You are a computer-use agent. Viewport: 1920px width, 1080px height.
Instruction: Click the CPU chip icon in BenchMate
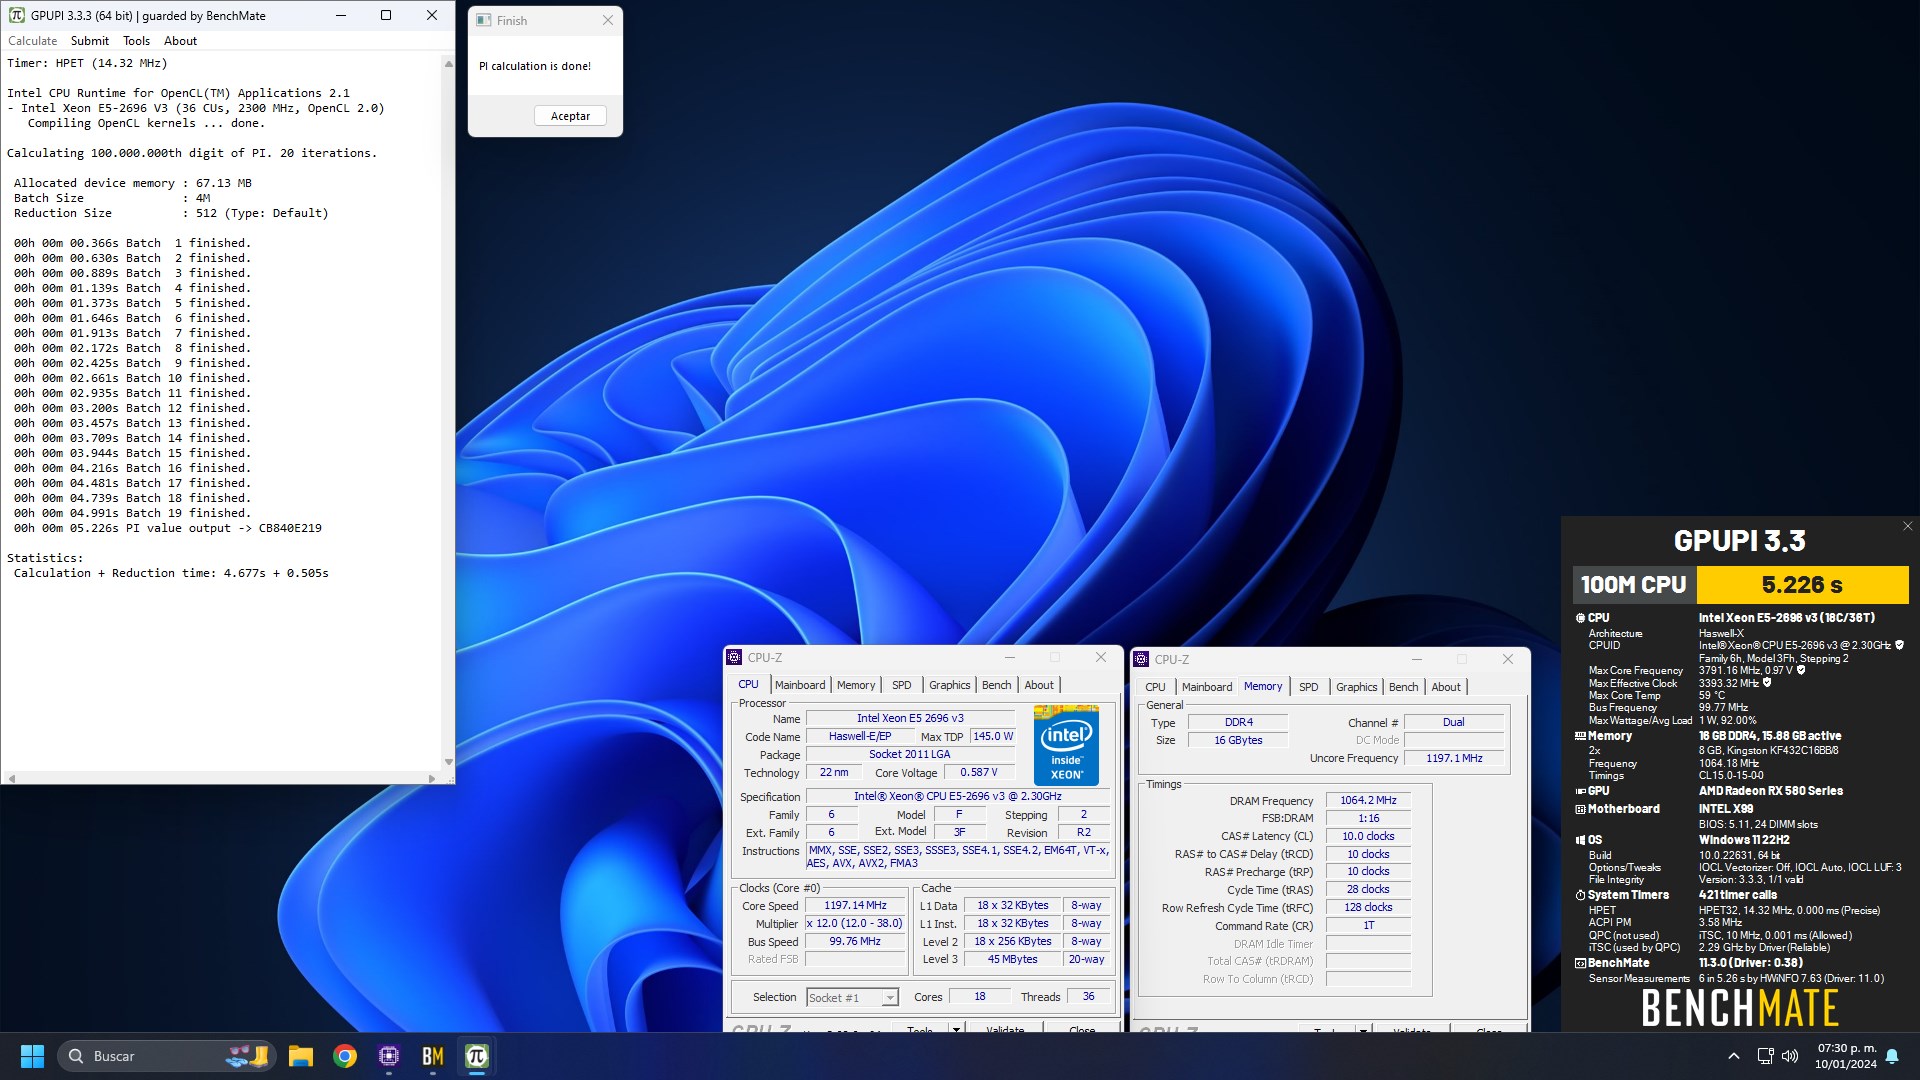coord(1580,618)
